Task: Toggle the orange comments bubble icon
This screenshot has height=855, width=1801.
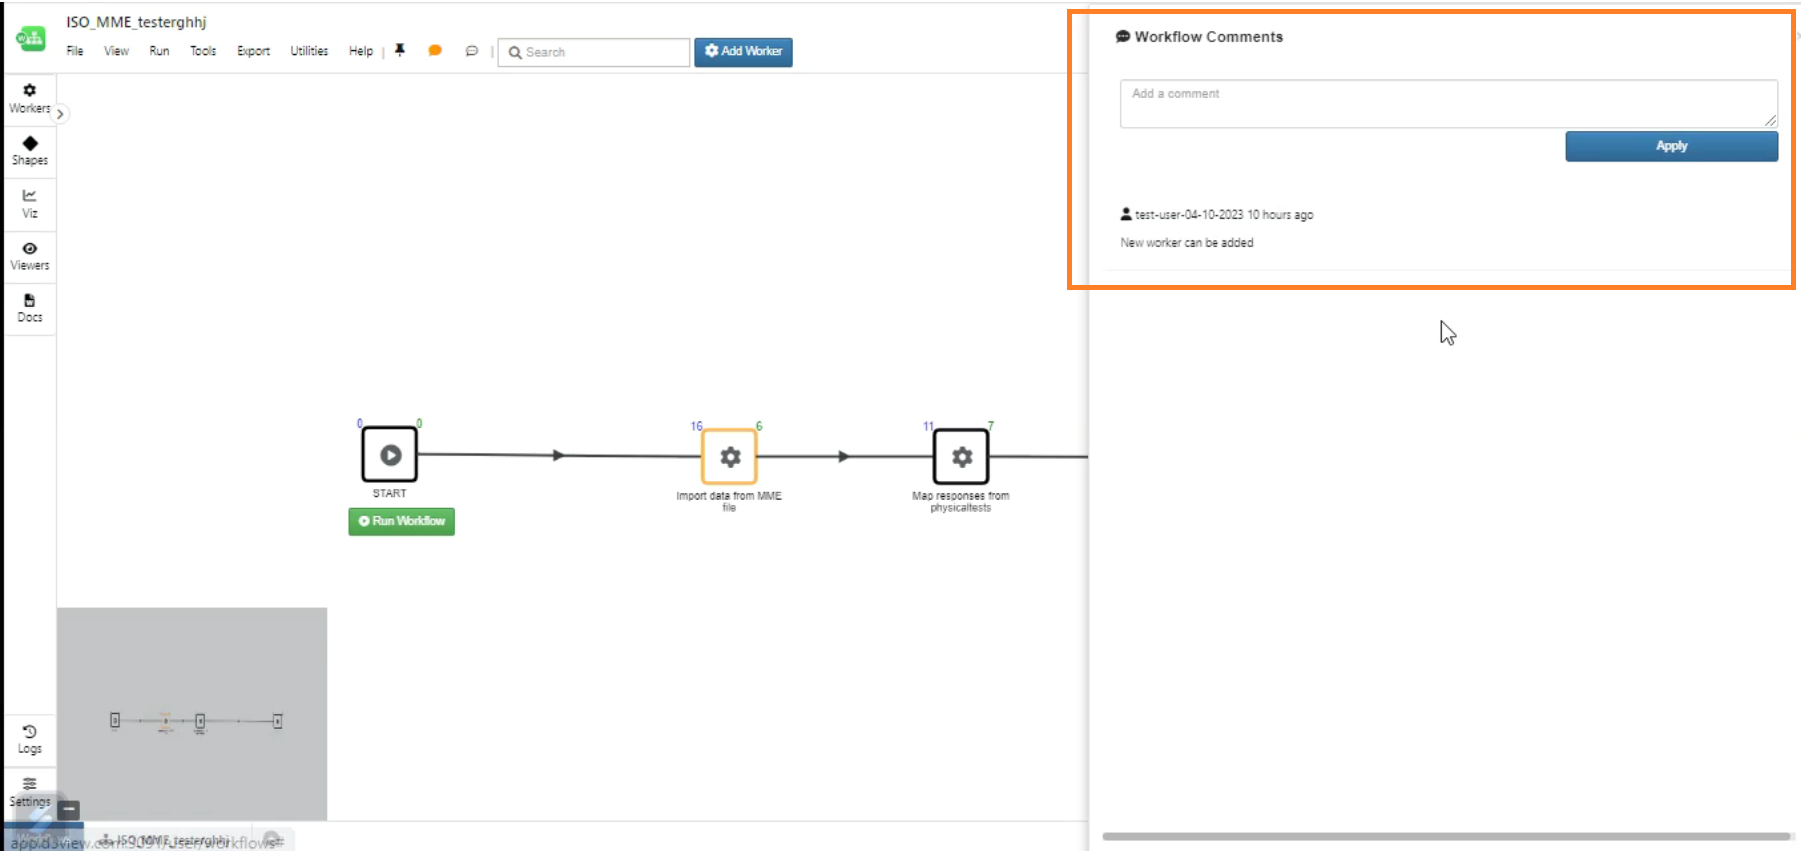Action: (x=435, y=51)
